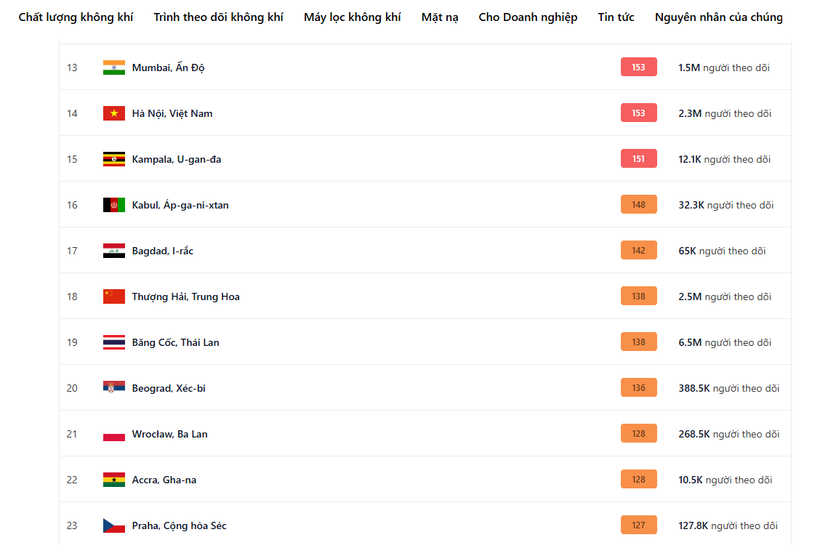Open Trình theo dõi không khí menu
The width and height of the screenshot is (820, 545).
pos(218,17)
